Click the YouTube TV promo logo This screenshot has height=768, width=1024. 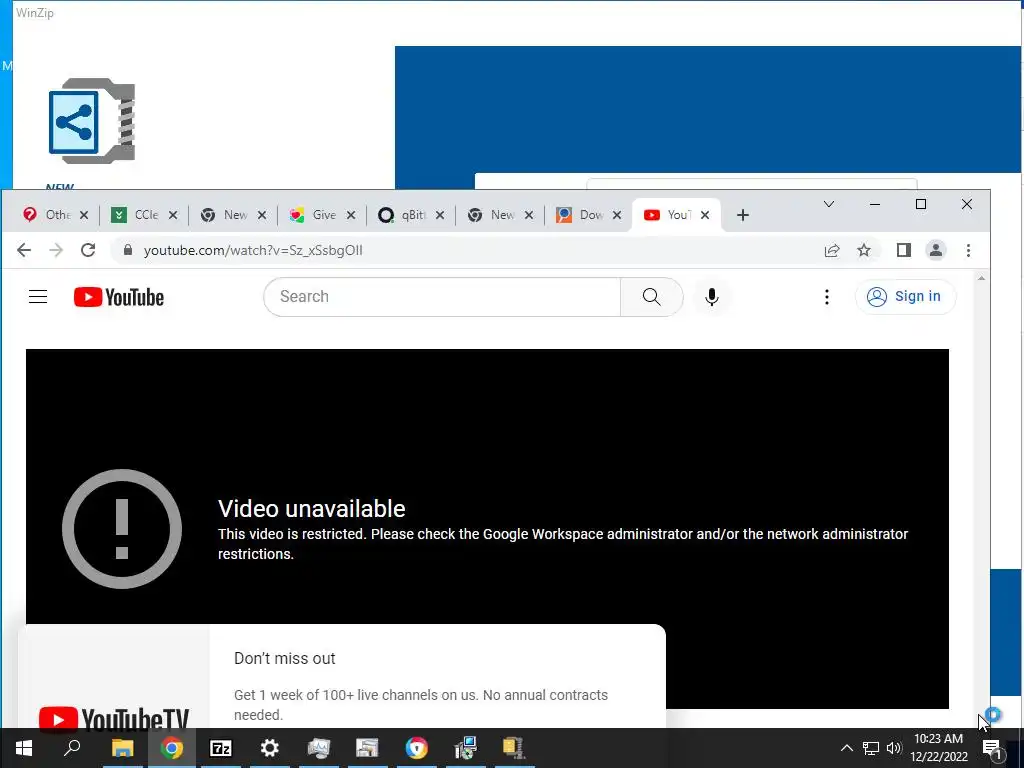pos(114,718)
